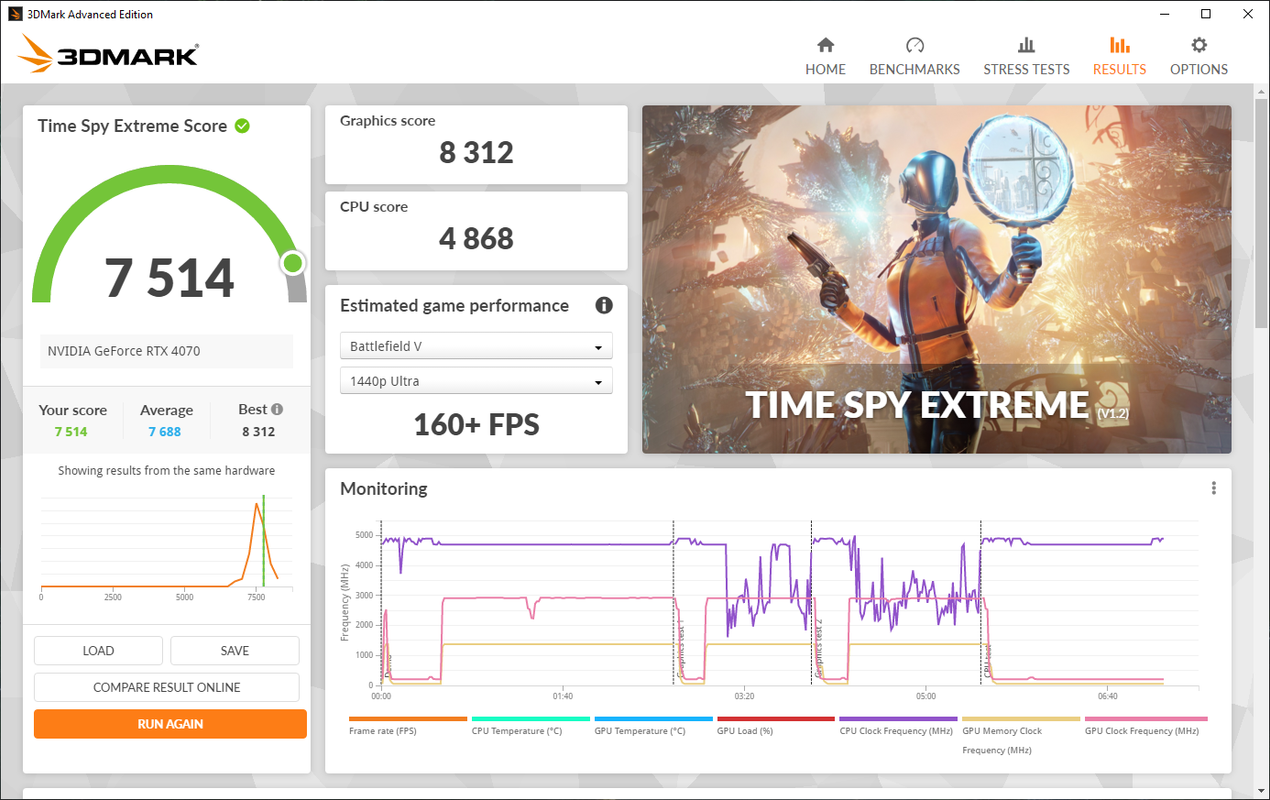Click the 160+ FPS estimate text
Viewport: 1270px width, 800px height.
[476, 424]
